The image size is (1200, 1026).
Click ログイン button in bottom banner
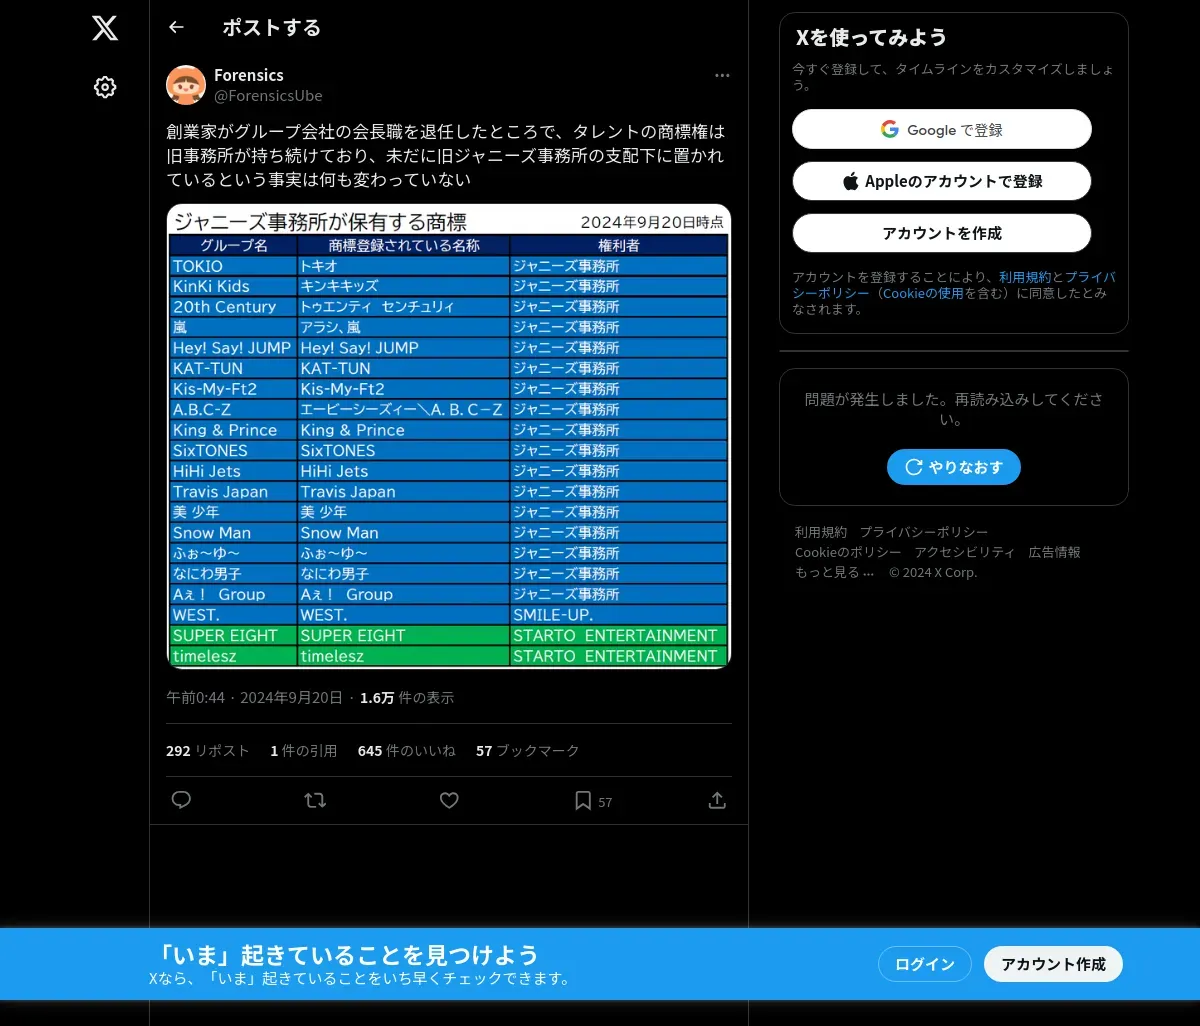tap(925, 964)
